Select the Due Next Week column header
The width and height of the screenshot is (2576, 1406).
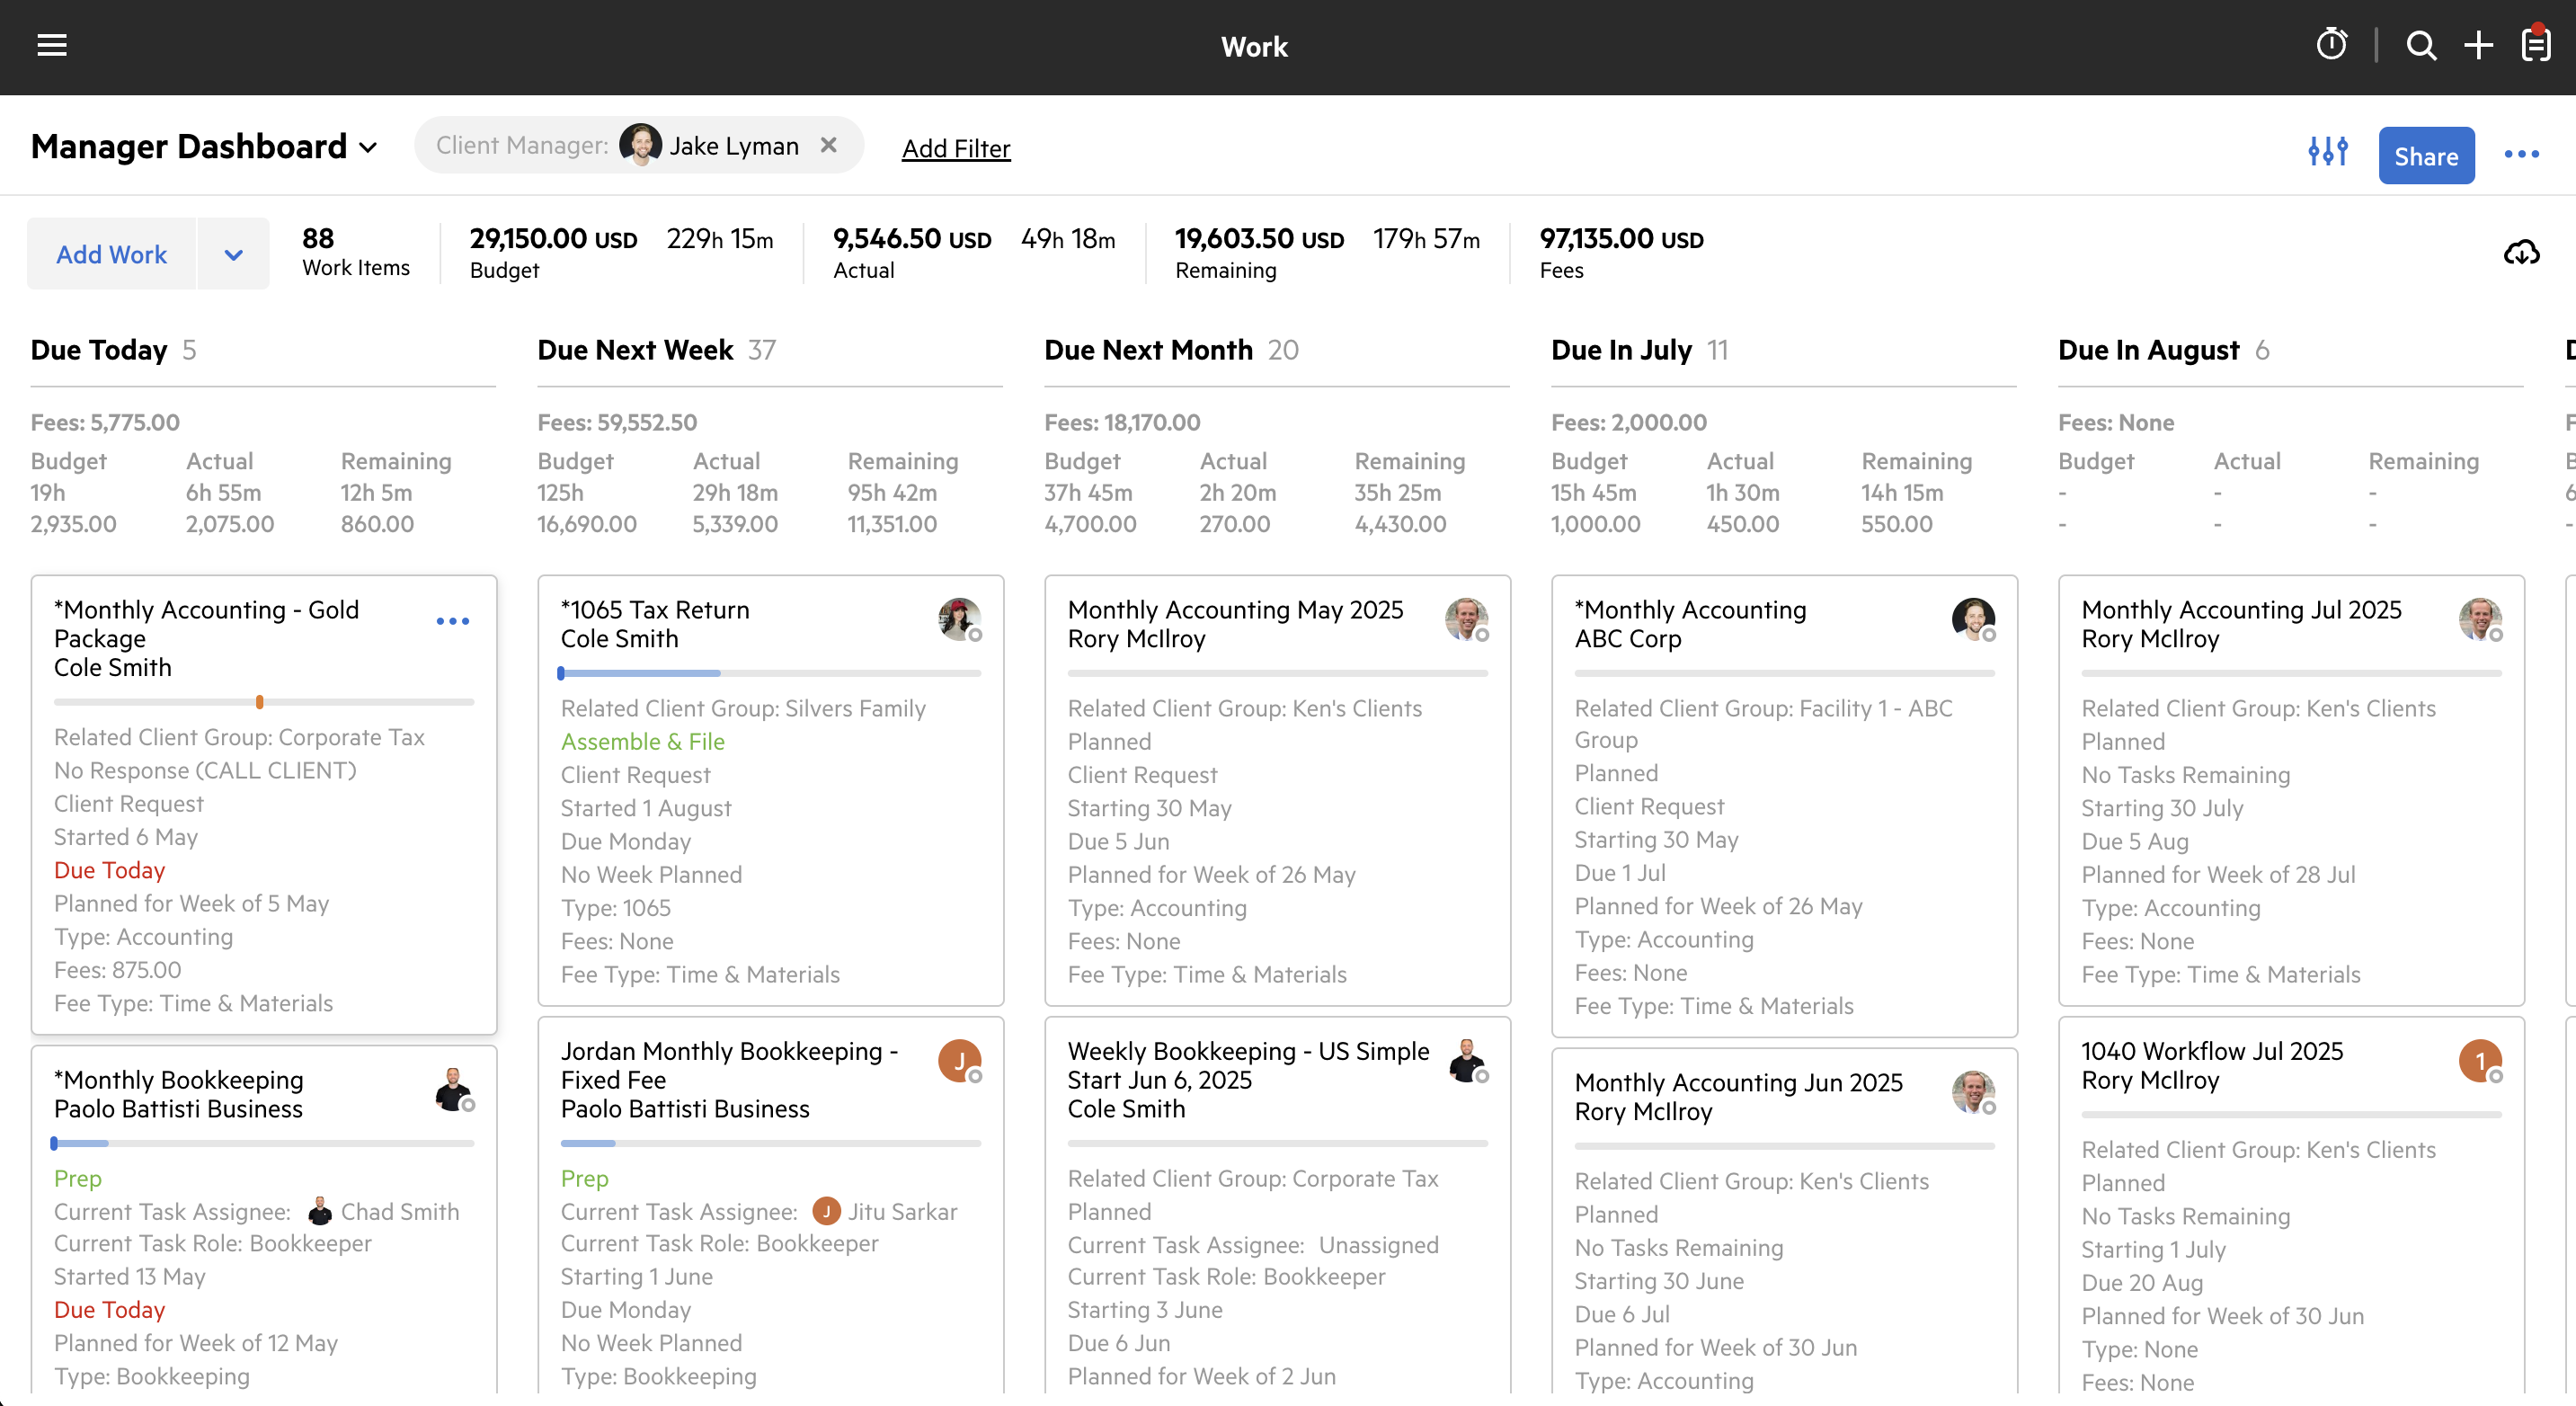[x=635, y=350]
